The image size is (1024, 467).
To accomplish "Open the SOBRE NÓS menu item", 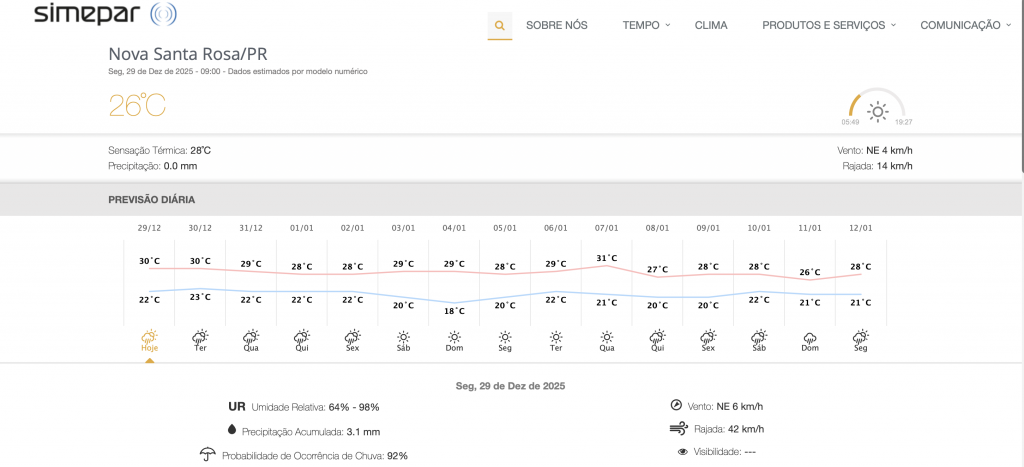I will [x=556, y=25].
